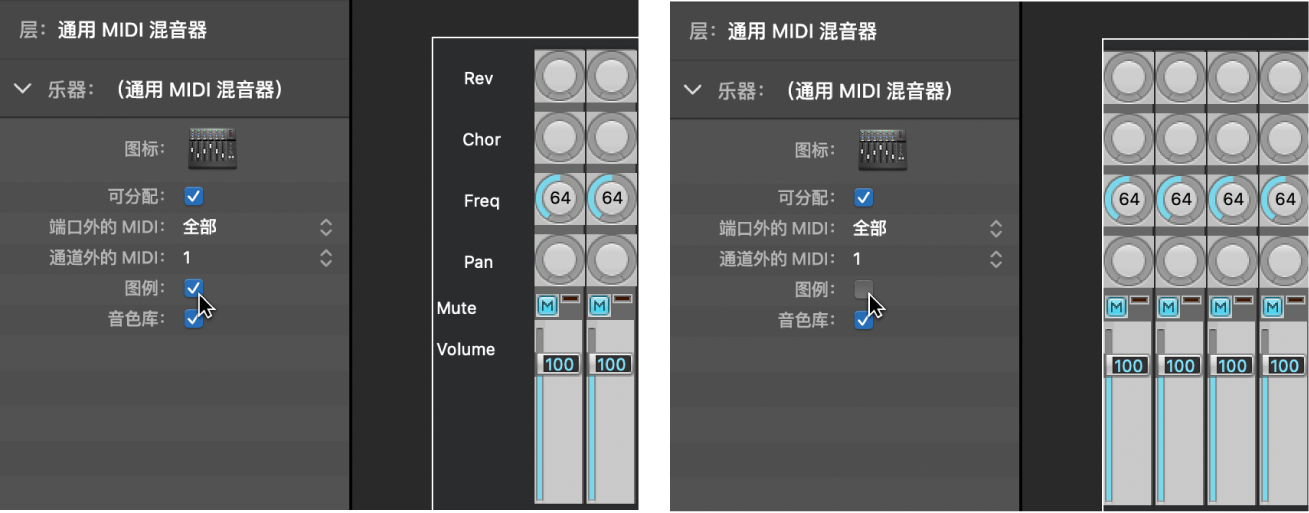1309x513 pixels.
Task: Click the 乐器 object name in left inspector
Action: click(198, 89)
